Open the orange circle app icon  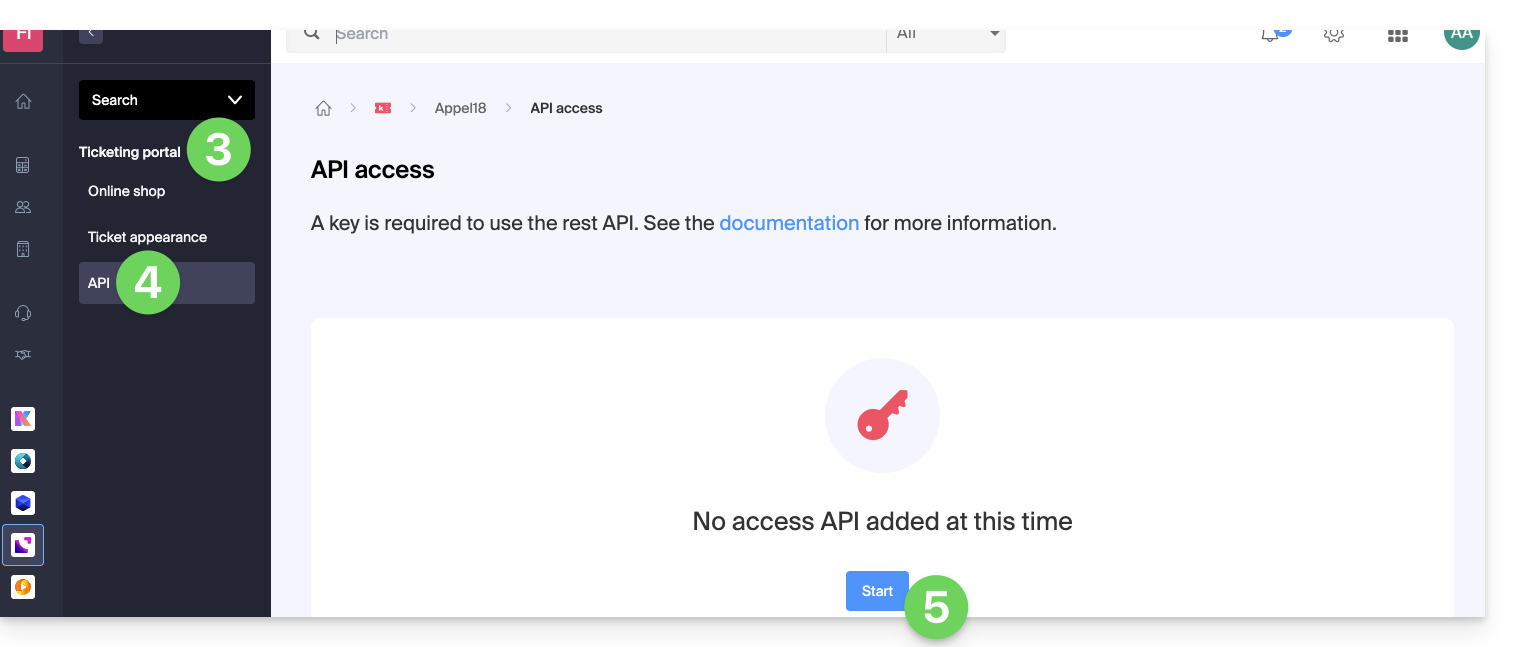point(23,586)
